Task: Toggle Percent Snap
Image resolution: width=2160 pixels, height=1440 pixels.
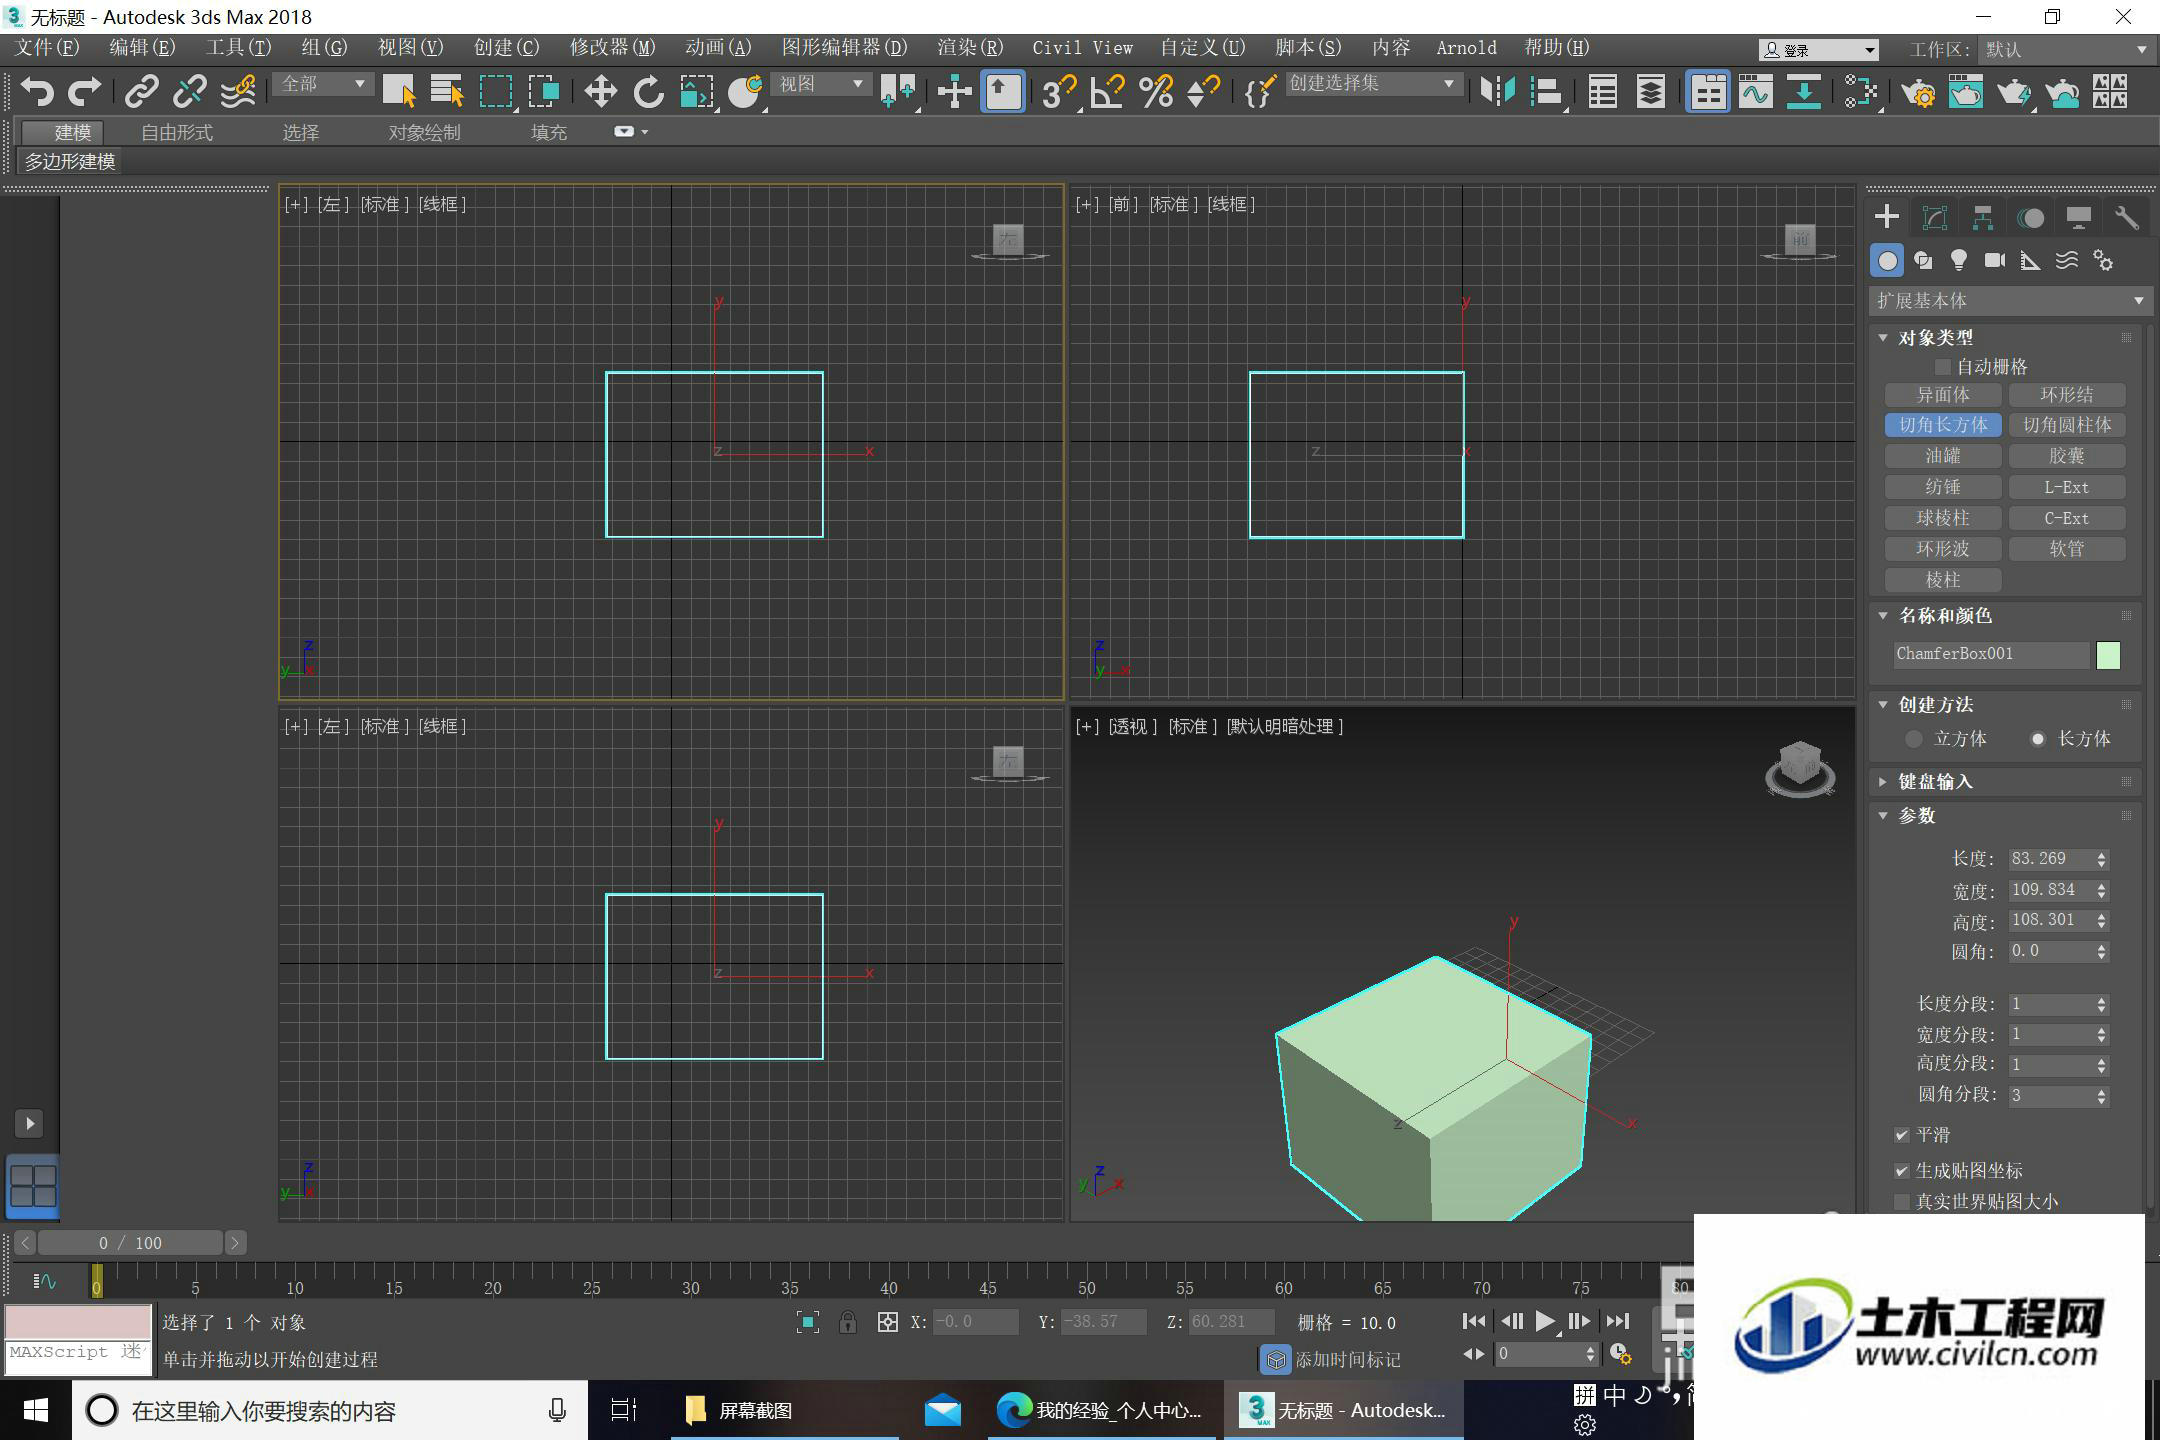Action: click(1156, 92)
